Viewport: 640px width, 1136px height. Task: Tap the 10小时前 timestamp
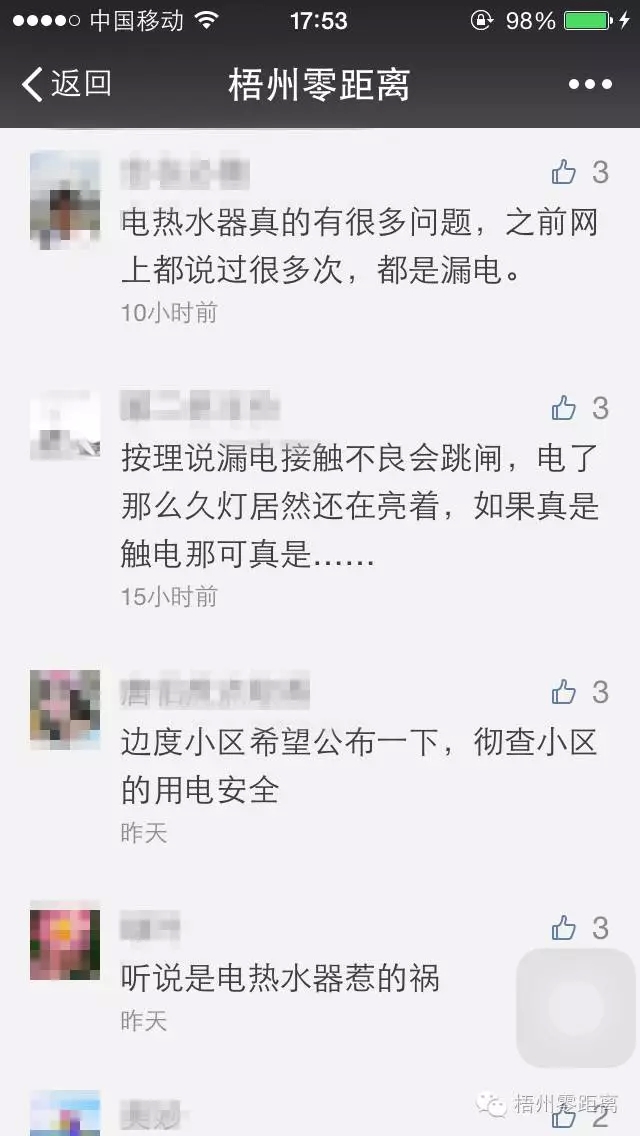pyautogui.click(x=169, y=312)
